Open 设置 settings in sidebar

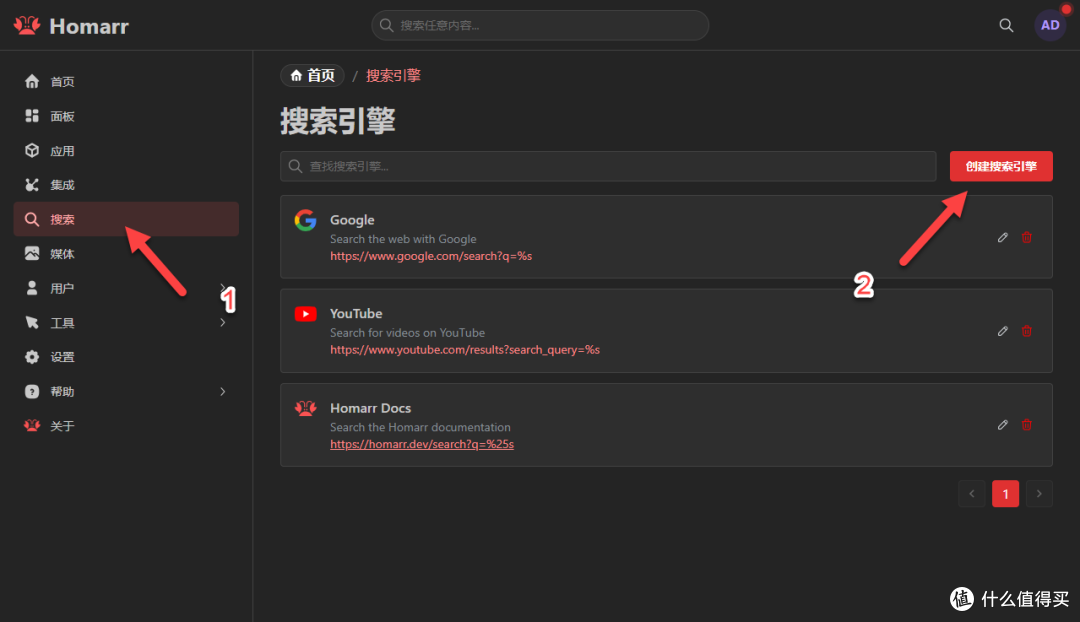coord(126,357)
